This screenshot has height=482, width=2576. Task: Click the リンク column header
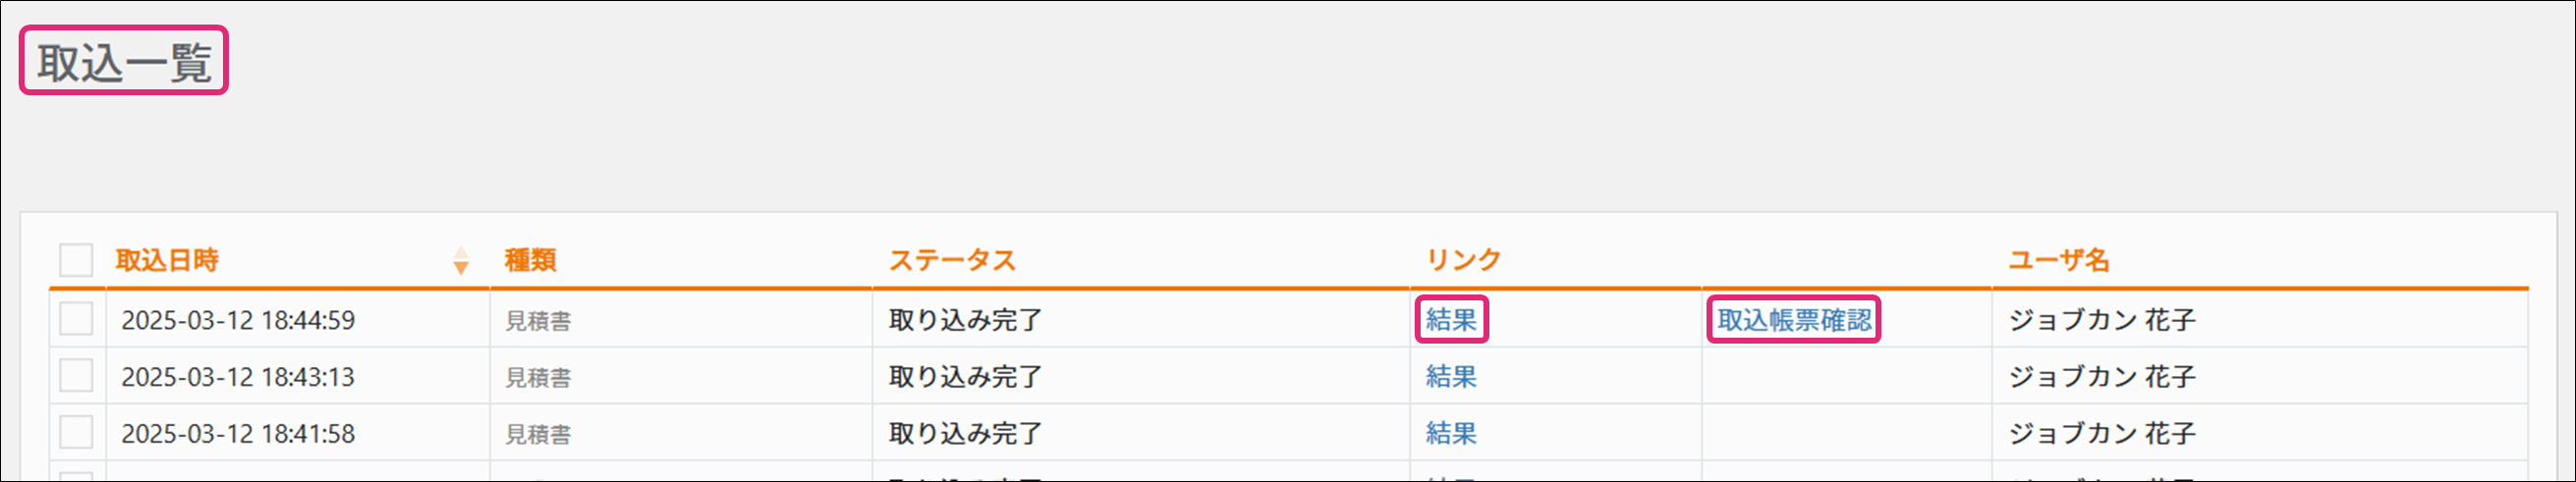click(1463, 260)
